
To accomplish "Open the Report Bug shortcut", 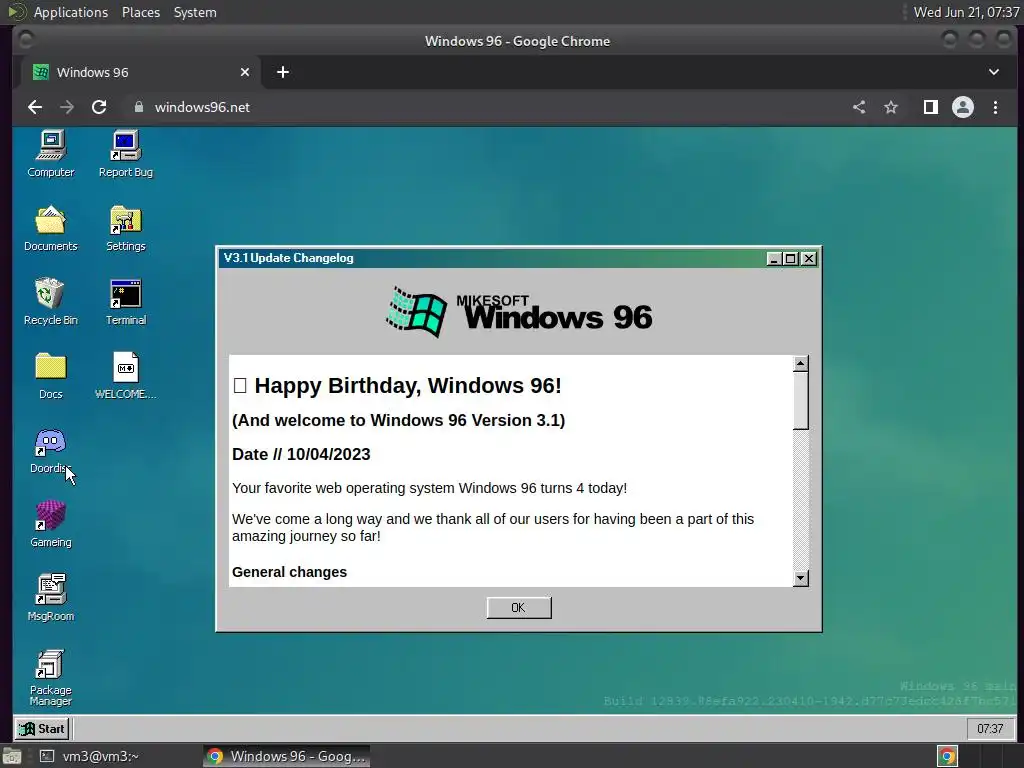I will coord(125,154).
